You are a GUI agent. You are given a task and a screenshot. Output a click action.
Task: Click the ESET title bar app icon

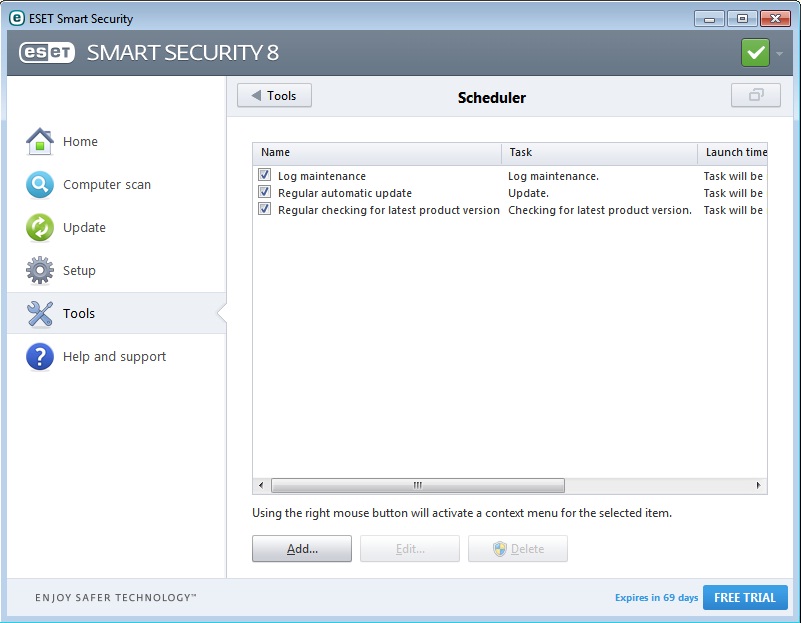point(17,18)
